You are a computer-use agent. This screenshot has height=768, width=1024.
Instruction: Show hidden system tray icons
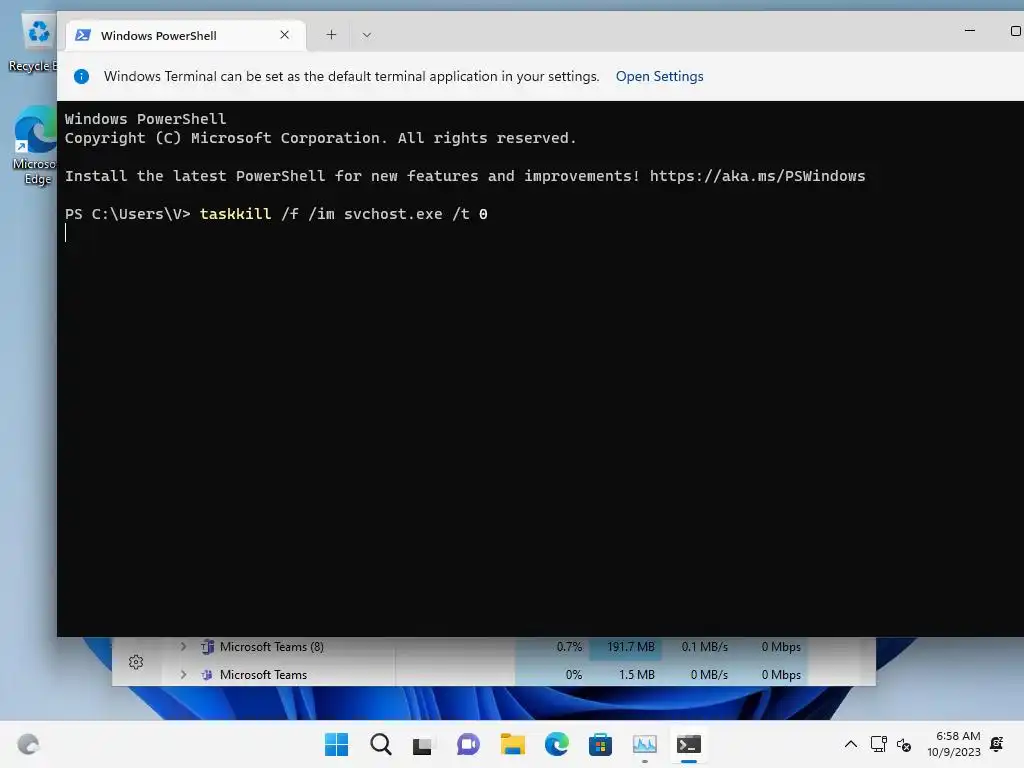pyautogui.click(x=851, y=744)
